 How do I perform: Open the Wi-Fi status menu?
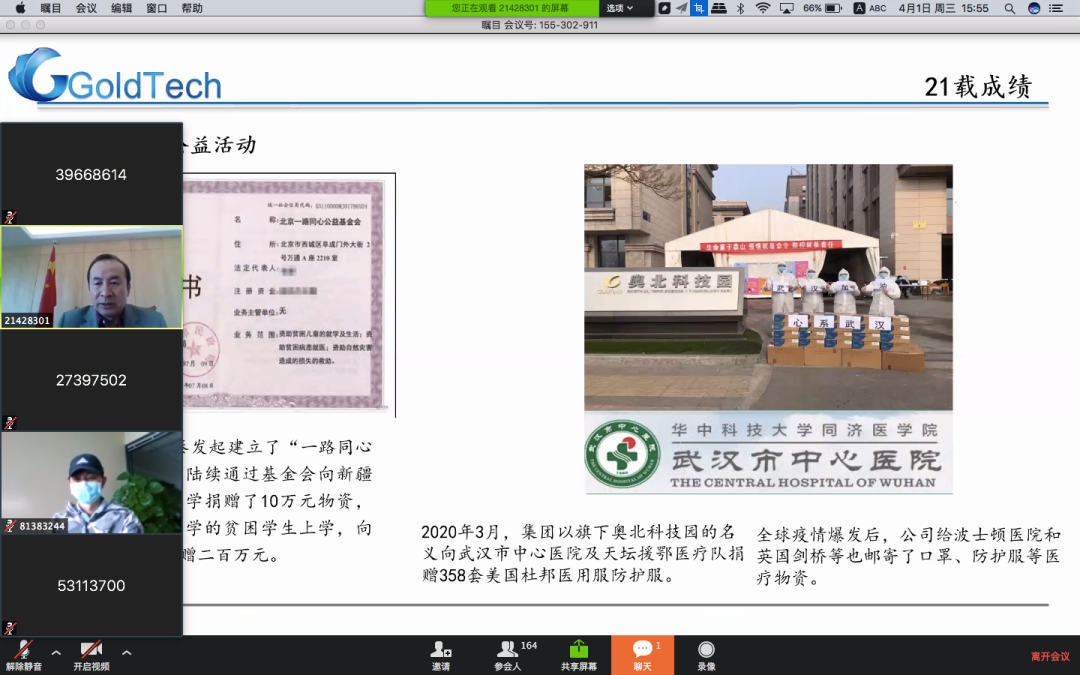tap(762, 8)
